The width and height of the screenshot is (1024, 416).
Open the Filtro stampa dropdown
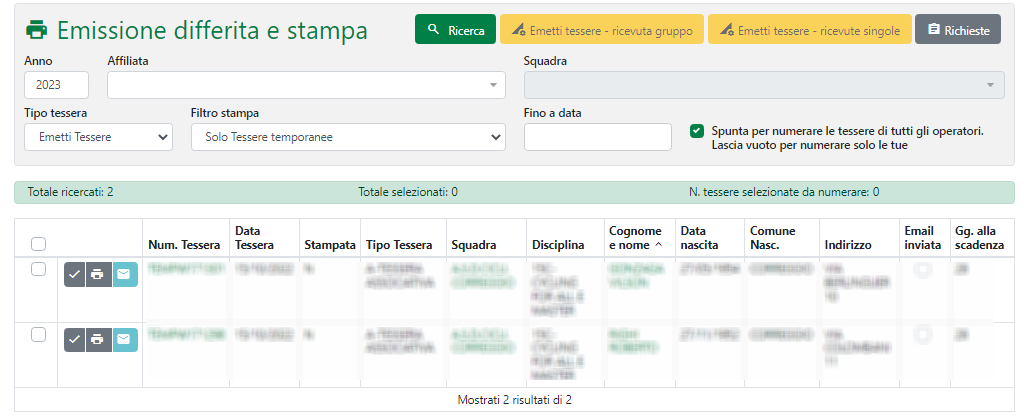click(x=348, y=137)
